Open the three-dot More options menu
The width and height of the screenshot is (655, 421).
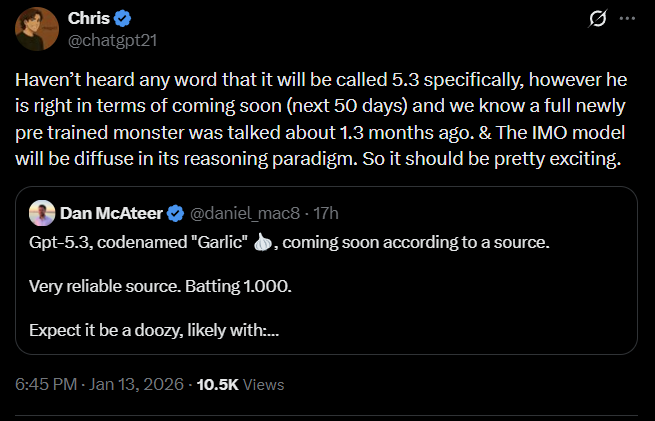pyautogui.click(x=627, y=19)
